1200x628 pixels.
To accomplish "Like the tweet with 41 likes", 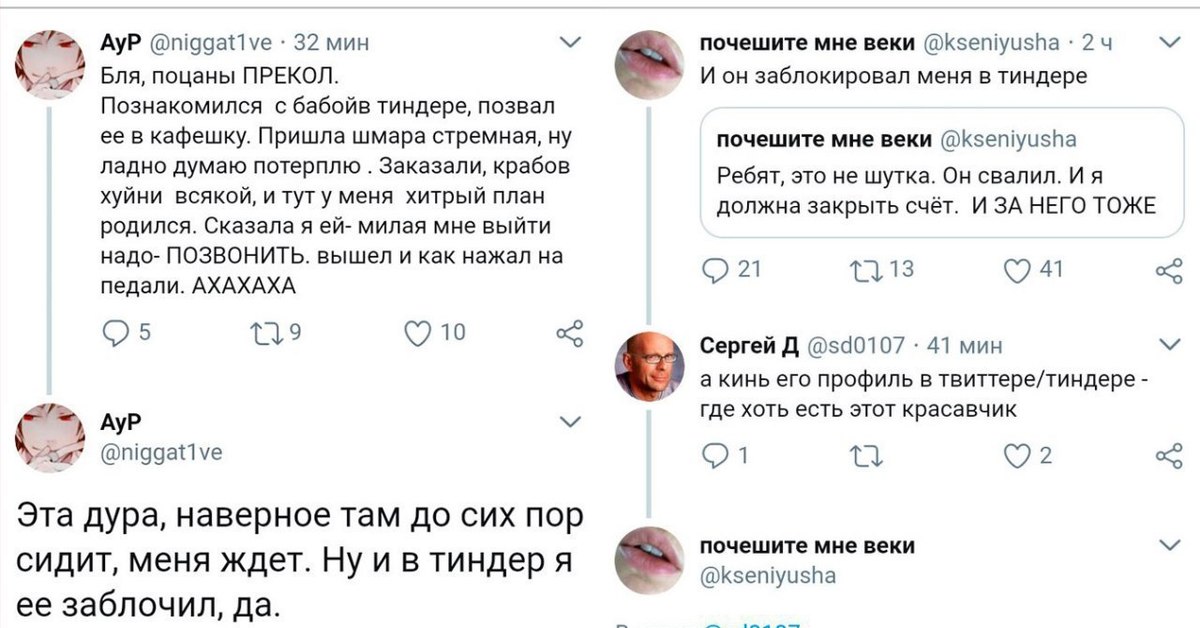I will point(1016,269).
